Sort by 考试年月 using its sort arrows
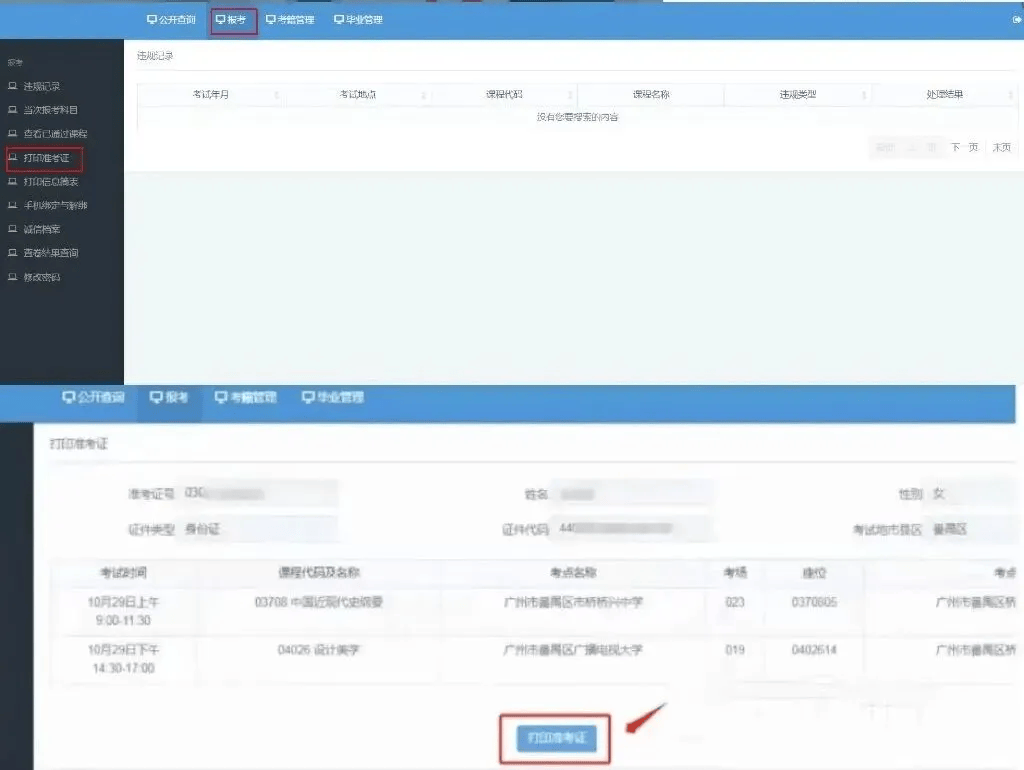 [x=276, y=95]
